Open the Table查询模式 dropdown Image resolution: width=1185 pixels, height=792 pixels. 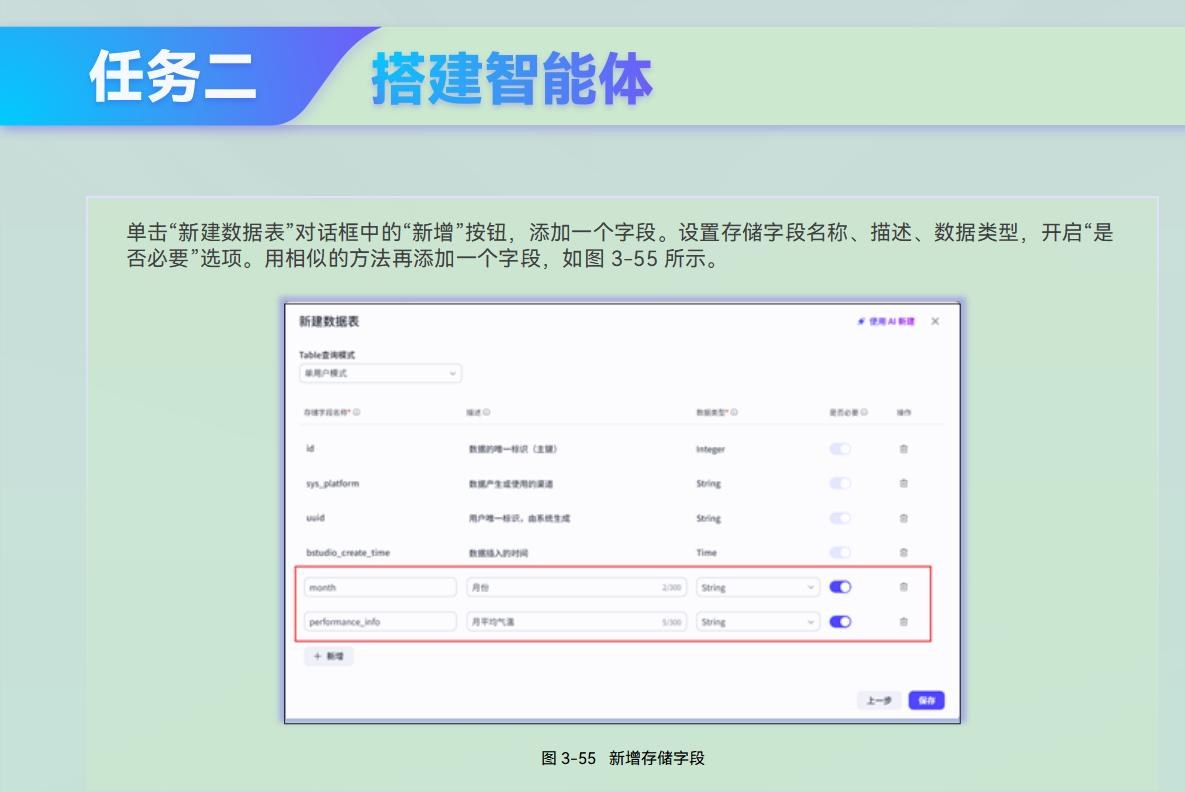coord(380,373)
